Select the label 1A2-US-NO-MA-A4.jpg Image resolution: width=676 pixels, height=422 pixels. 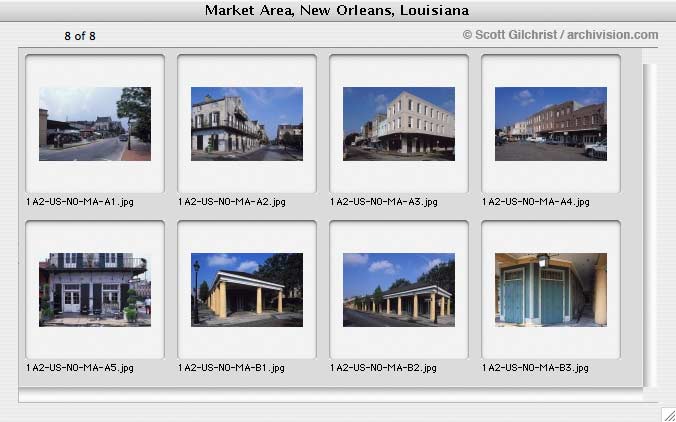coord(535,202)
